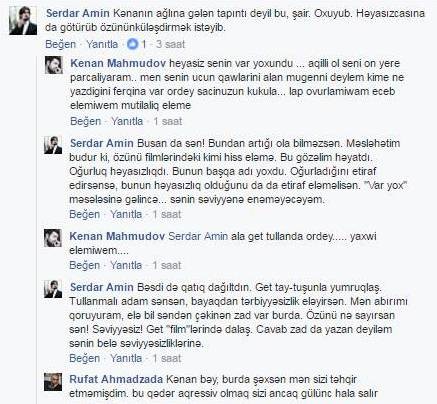
Task: Open tagged Serdar Amin mention in Kenan's reply
Action: (198, 236)
